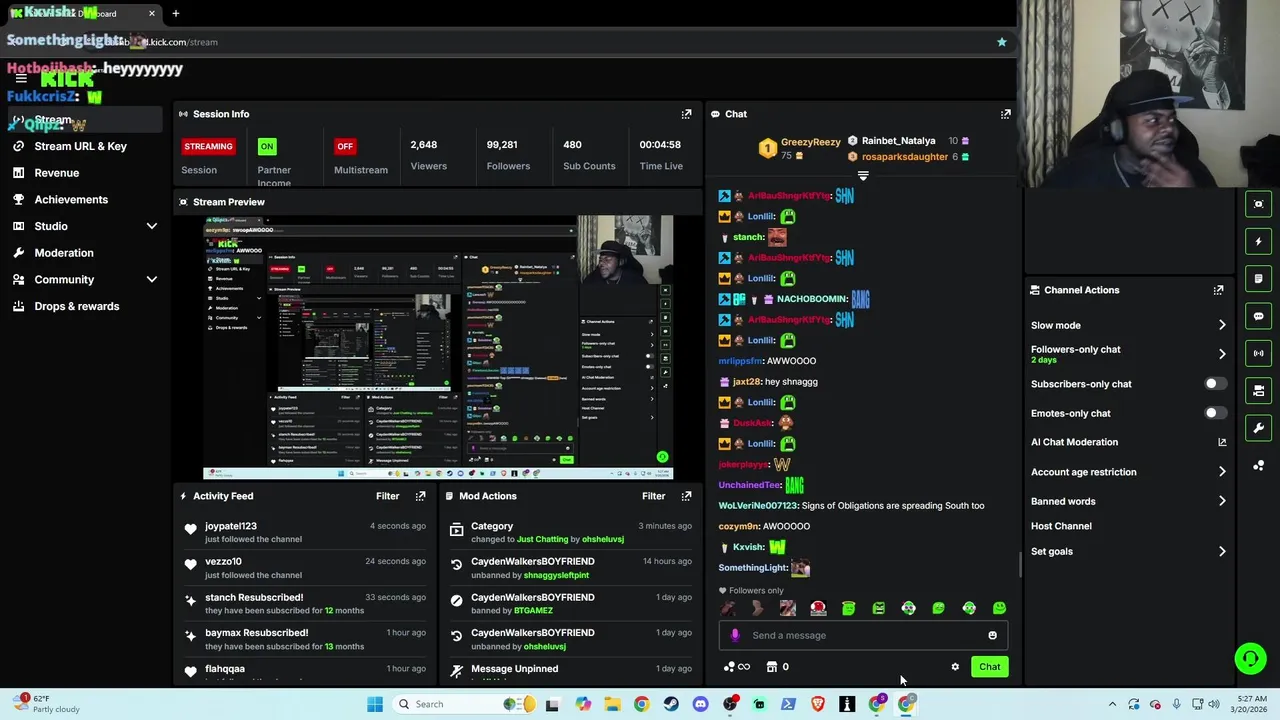This screenshot has width=1280, height=720.
Task: Expand Banned words settings
Action: point(1222,501)
